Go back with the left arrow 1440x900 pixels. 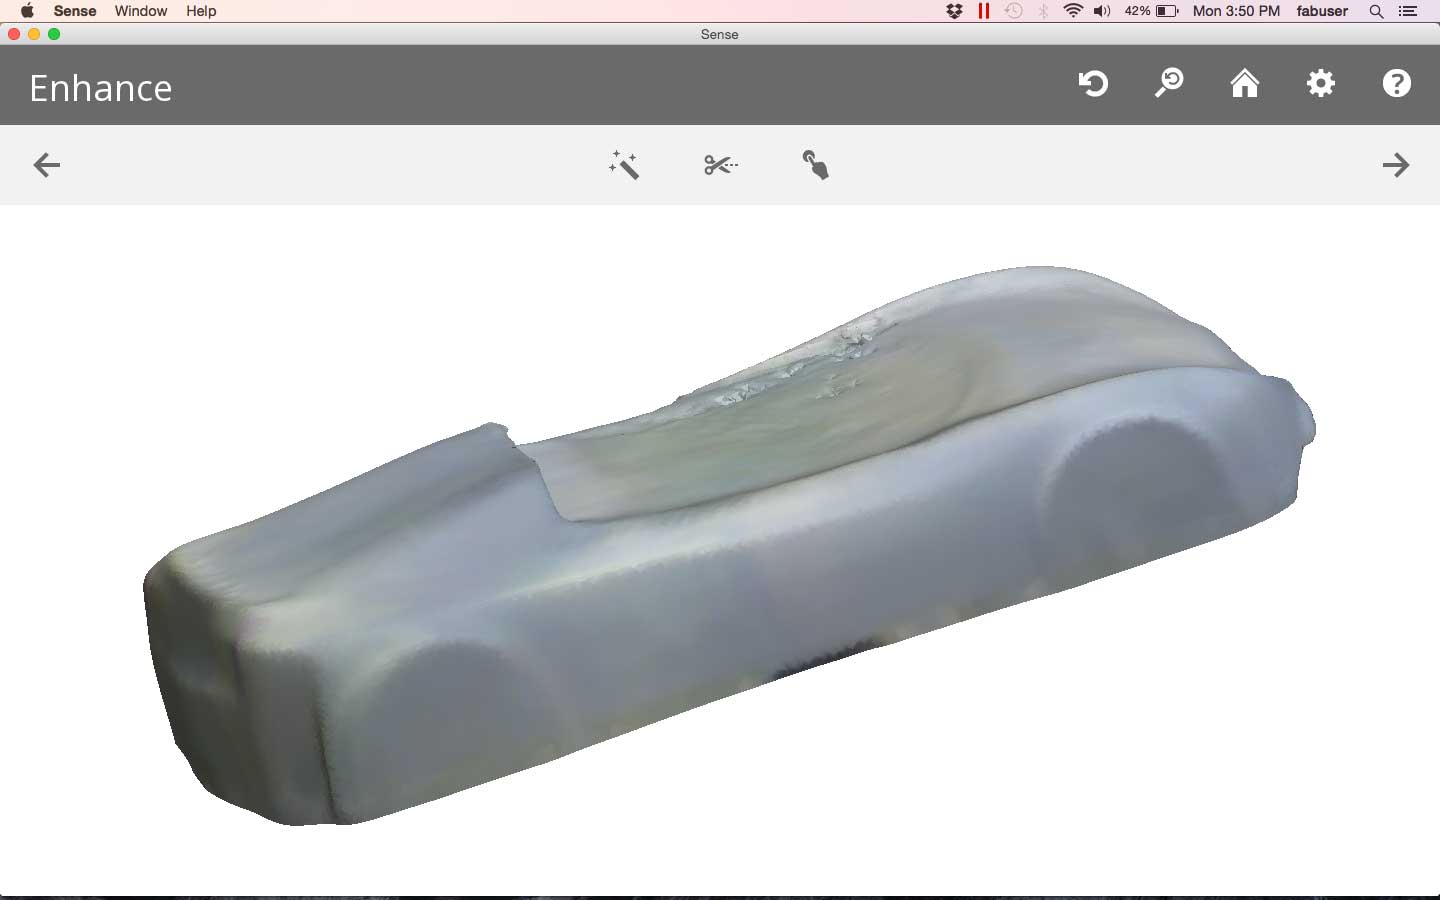(x=47, y=165)
